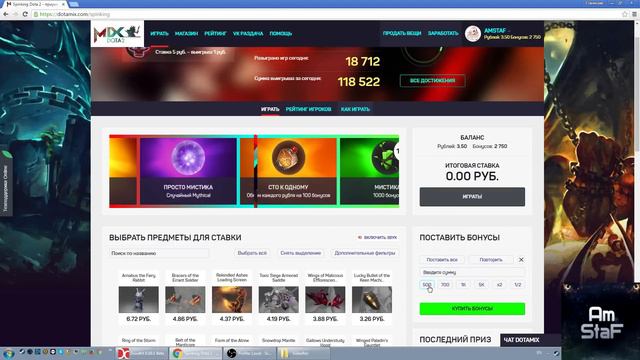Click the ПРОСТО МИСТИКА prize card
Viewport: 640px width, 360px height.
point(188,171)
